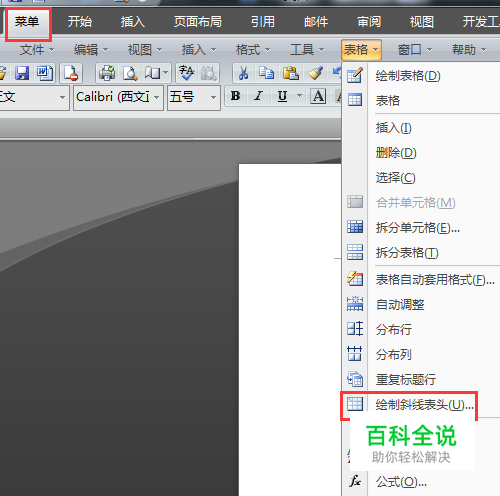Switch to the 邮件 ribbon tab

316,22
